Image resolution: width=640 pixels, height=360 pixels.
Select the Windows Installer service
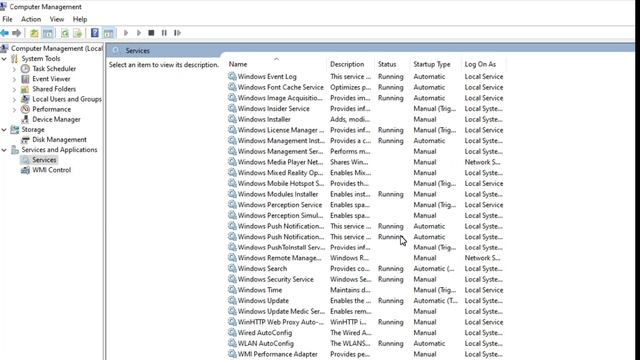264,119
